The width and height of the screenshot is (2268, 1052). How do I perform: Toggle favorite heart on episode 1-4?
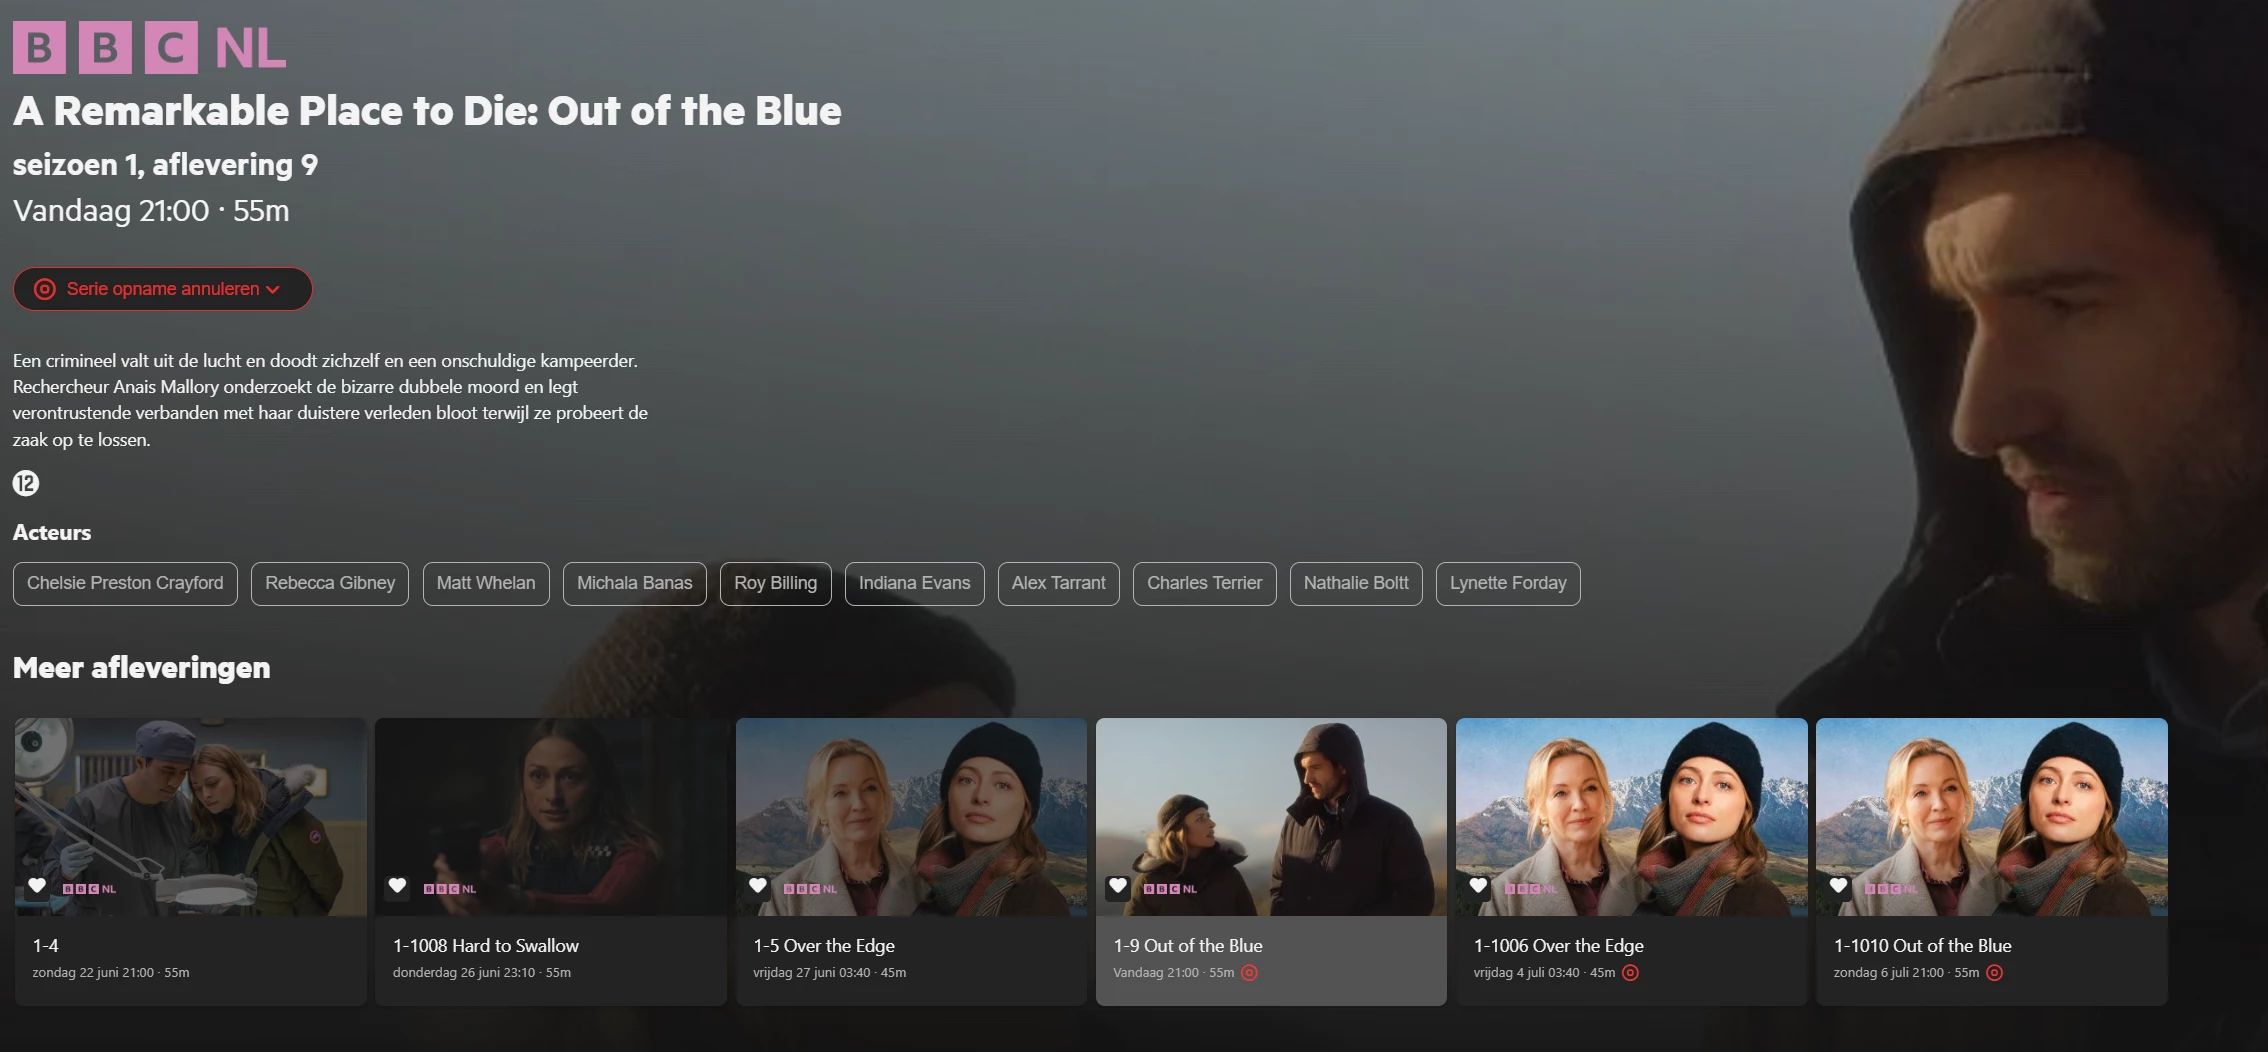[37, 886]
